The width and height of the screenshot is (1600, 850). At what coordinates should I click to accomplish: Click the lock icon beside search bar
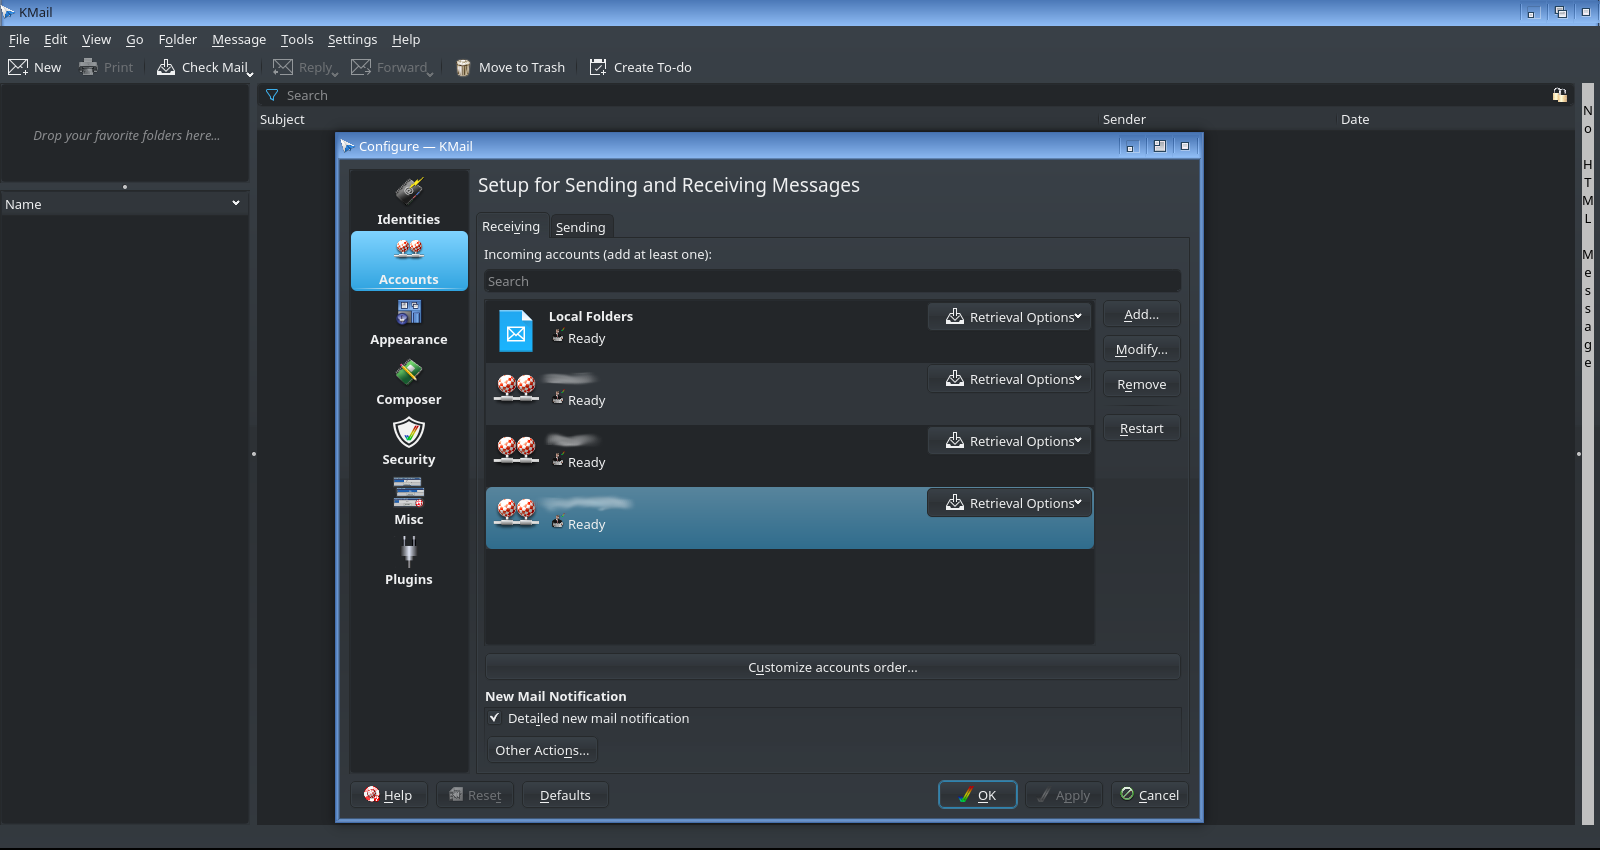[x=1559, y=95]
